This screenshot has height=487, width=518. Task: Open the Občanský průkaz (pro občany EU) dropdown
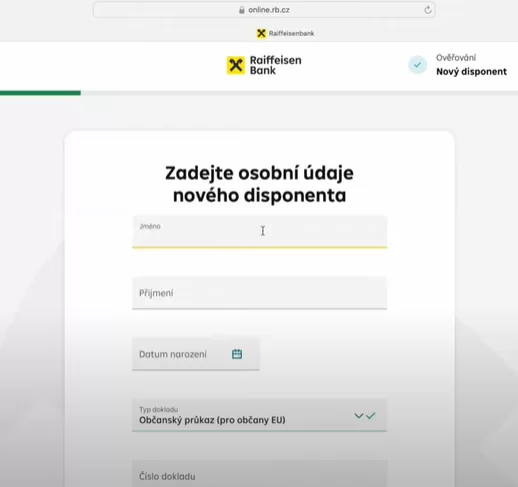tap(259, 415)
